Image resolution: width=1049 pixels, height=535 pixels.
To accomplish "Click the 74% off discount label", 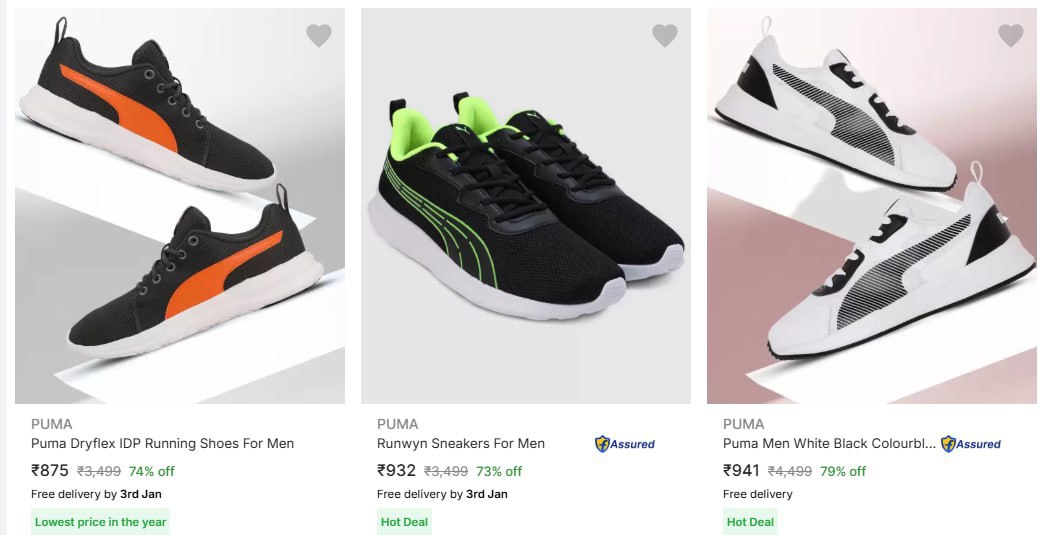I will [x=152, y=471].
